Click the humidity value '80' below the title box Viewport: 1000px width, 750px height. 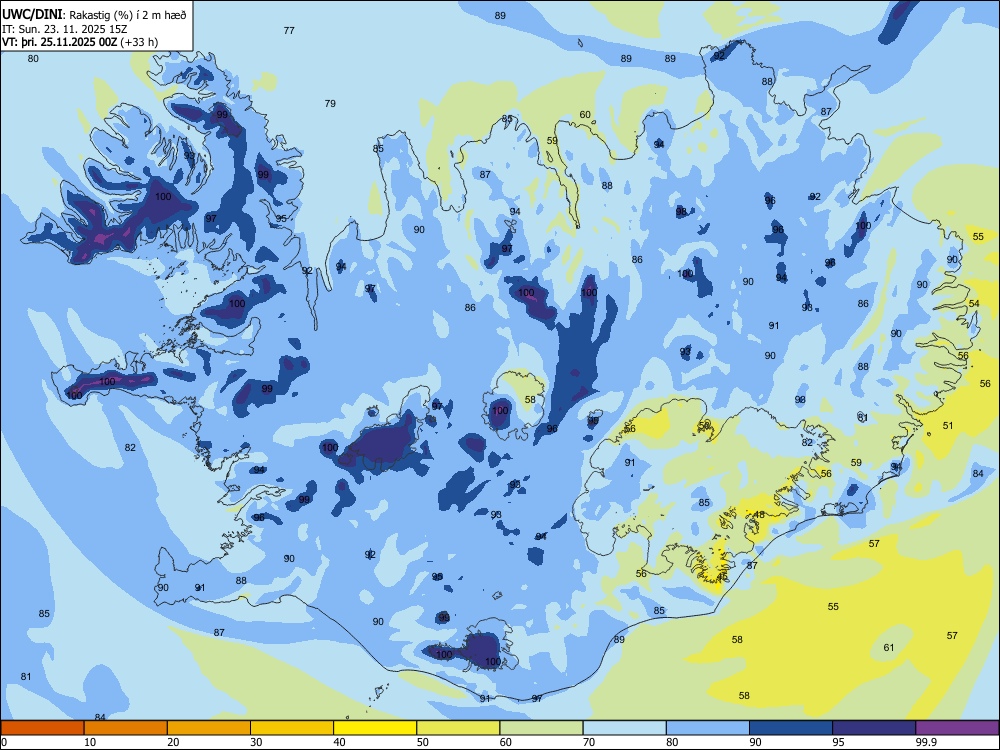(x=33, y=59)
